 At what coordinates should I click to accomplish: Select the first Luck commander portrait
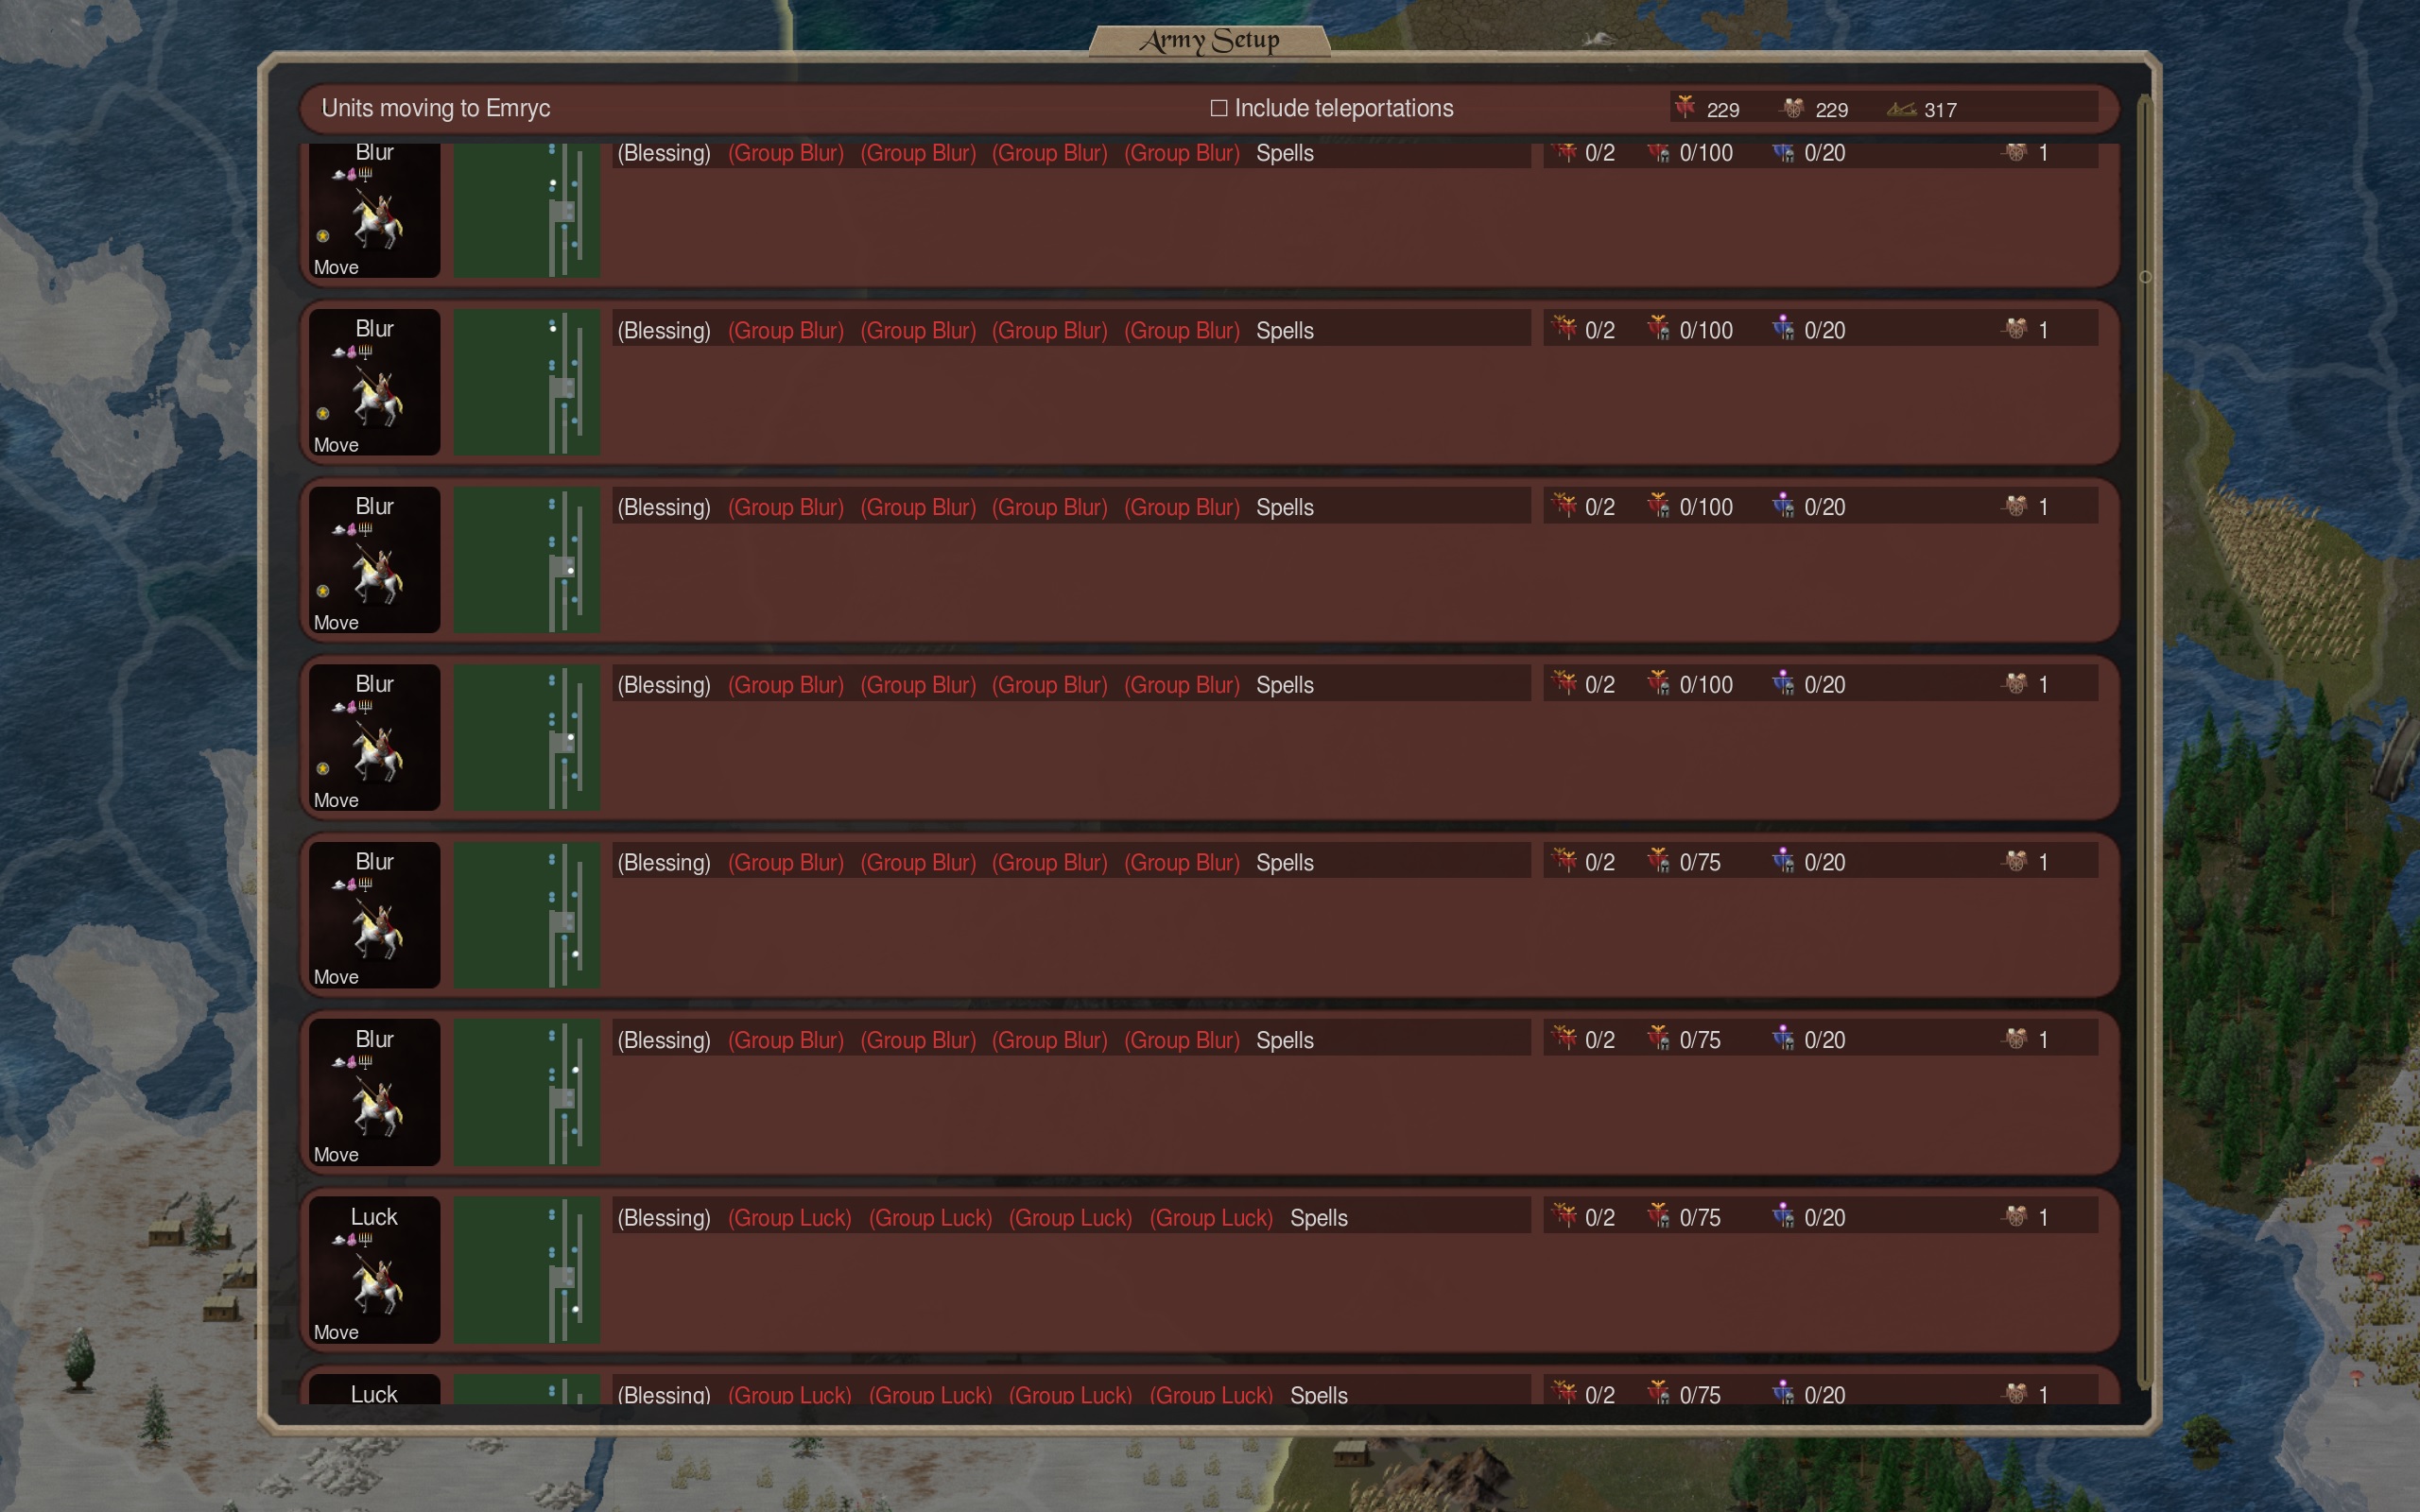point(374,1270)
